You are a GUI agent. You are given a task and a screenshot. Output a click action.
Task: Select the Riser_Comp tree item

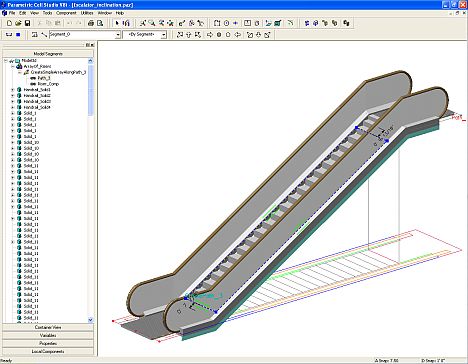[48, 84]
